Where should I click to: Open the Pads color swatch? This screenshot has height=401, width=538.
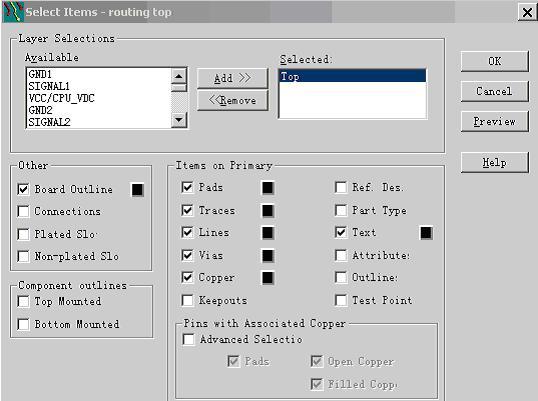coord(268,188)
